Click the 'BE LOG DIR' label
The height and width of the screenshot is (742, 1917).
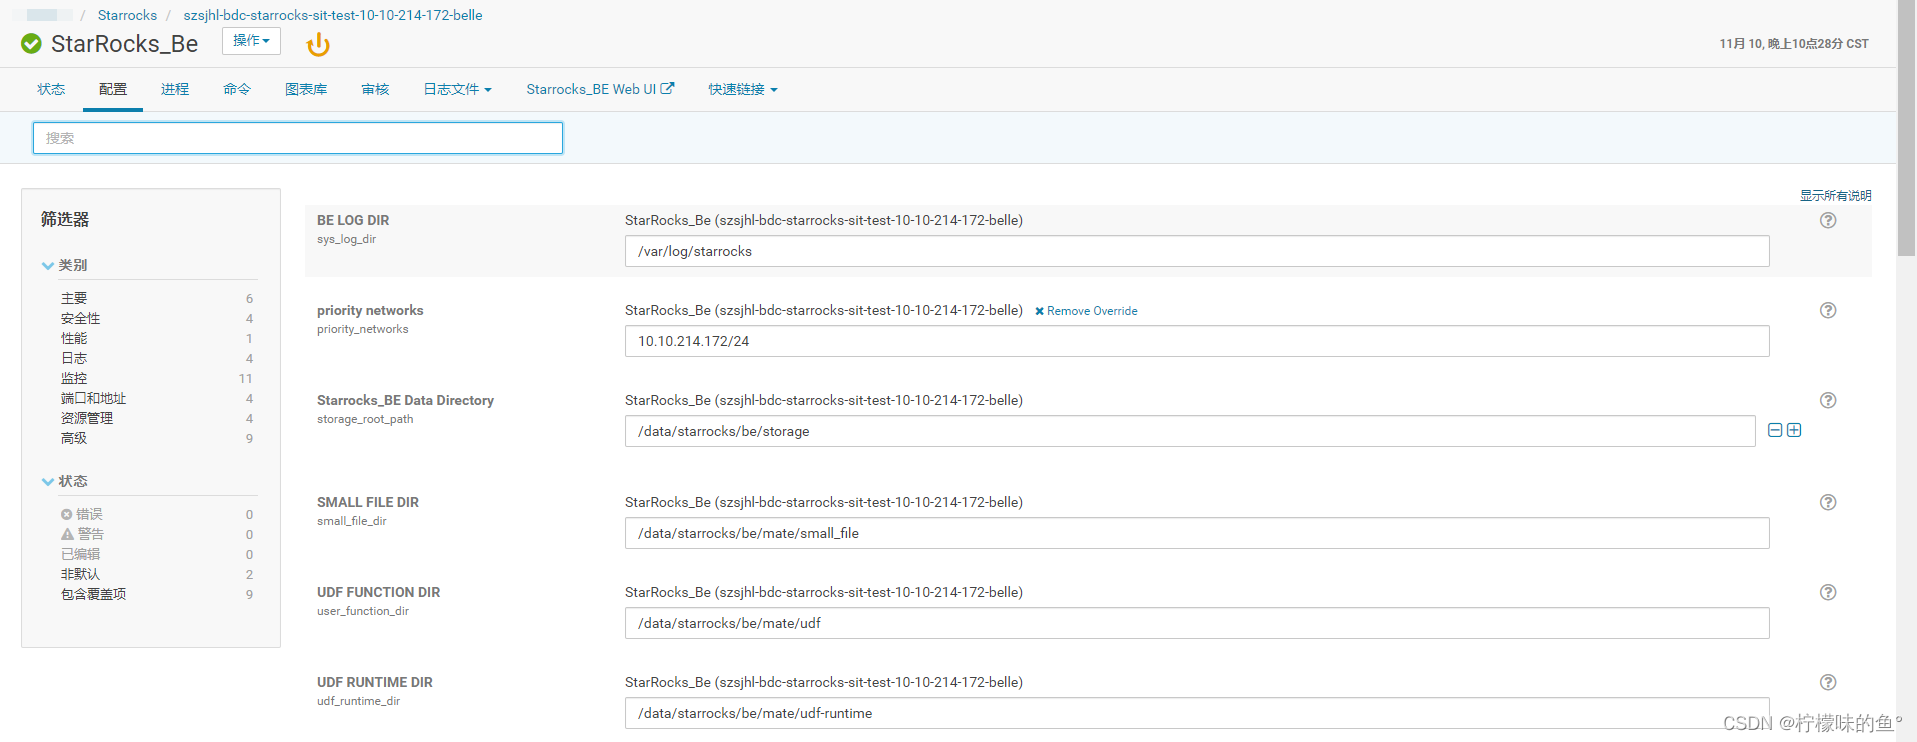(x=353, y=220)
